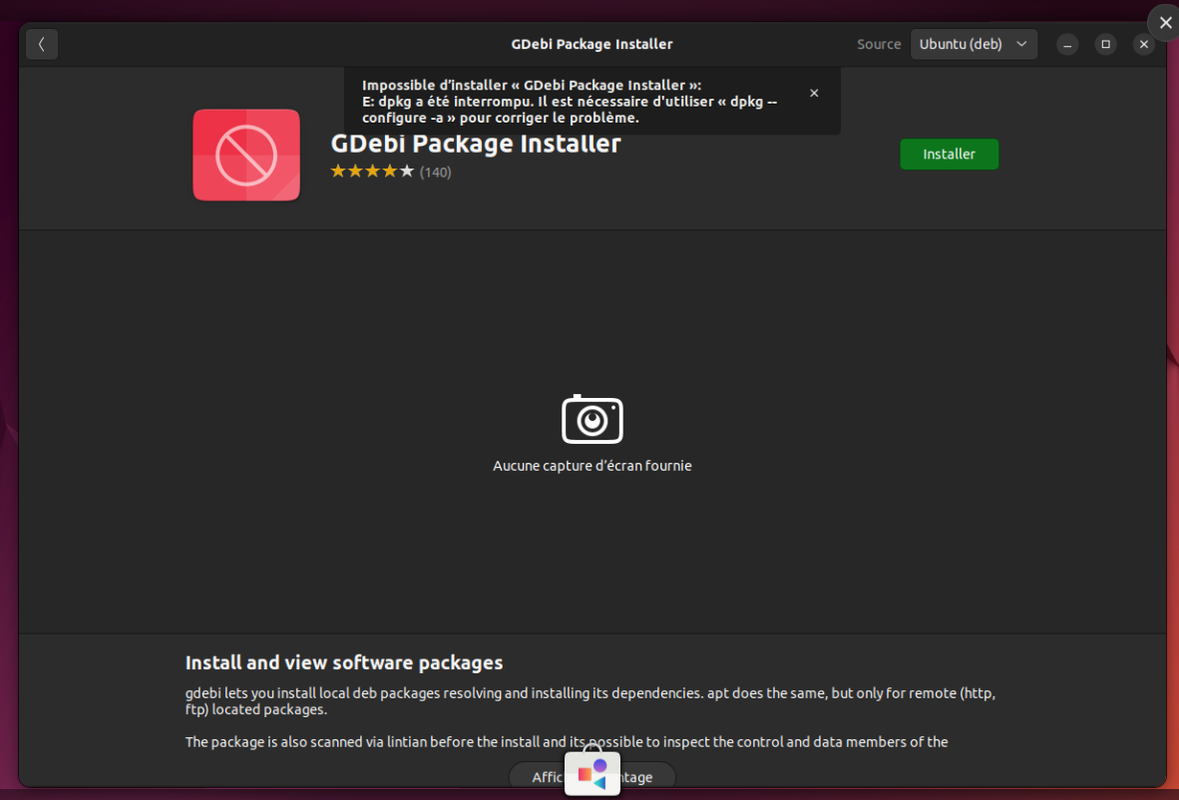Close the GDebi Package Installer window
The height and width of the screenshot is (800, 1179).
tap(1144, 44)
